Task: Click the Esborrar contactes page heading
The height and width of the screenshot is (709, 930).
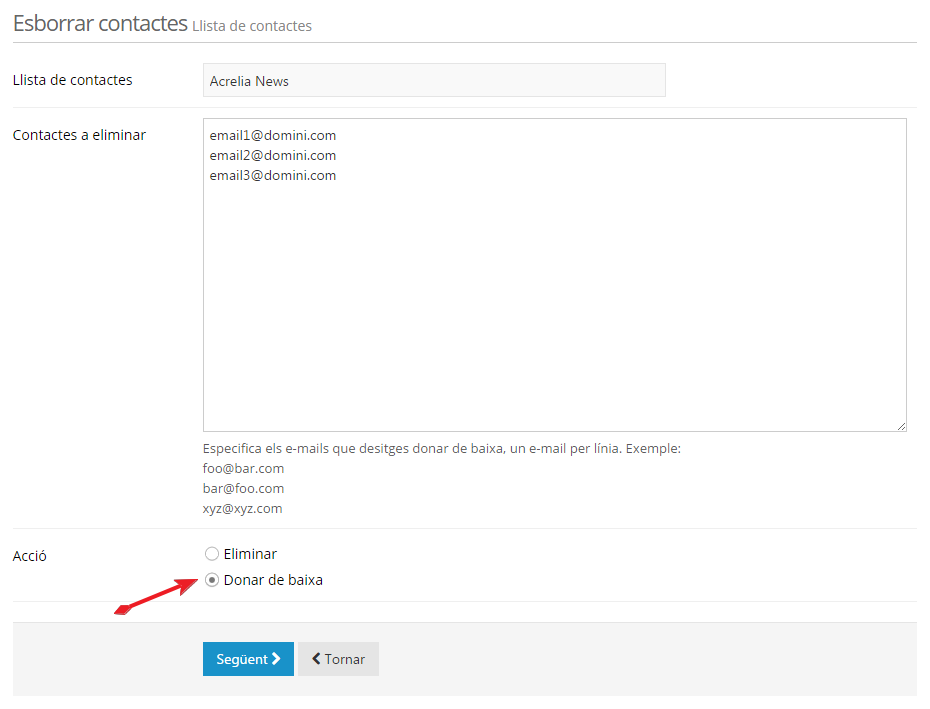Action: coord(100,24)
